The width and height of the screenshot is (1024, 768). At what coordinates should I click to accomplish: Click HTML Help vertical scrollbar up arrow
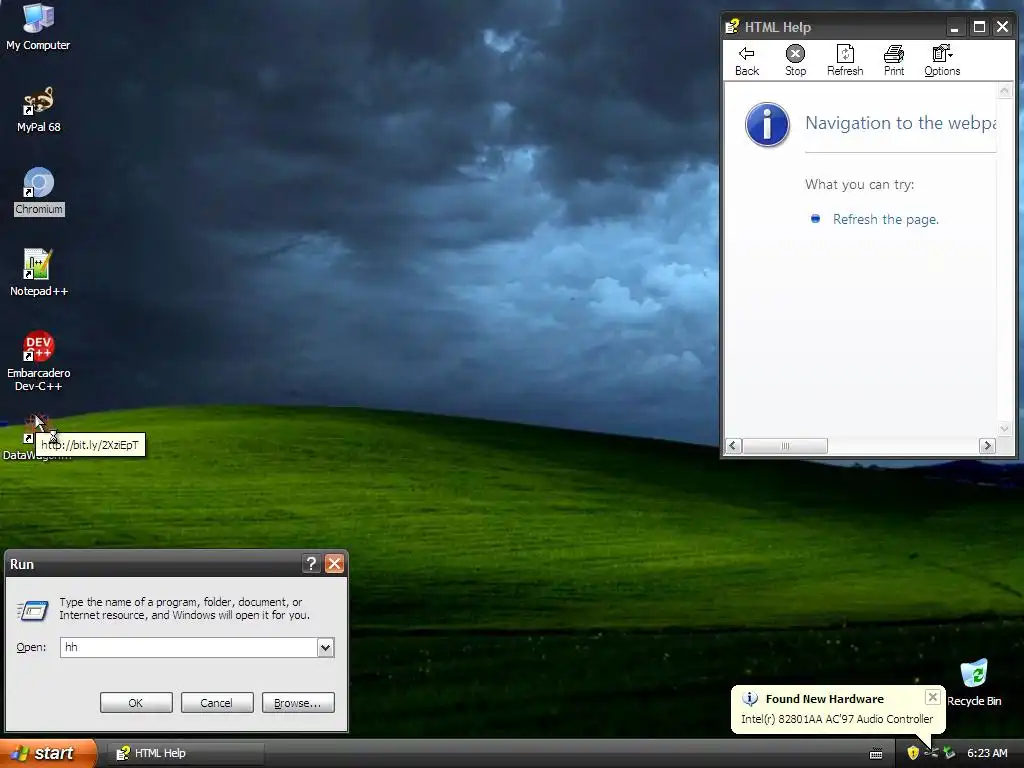pyautogui.click(x=1004, y=91)
